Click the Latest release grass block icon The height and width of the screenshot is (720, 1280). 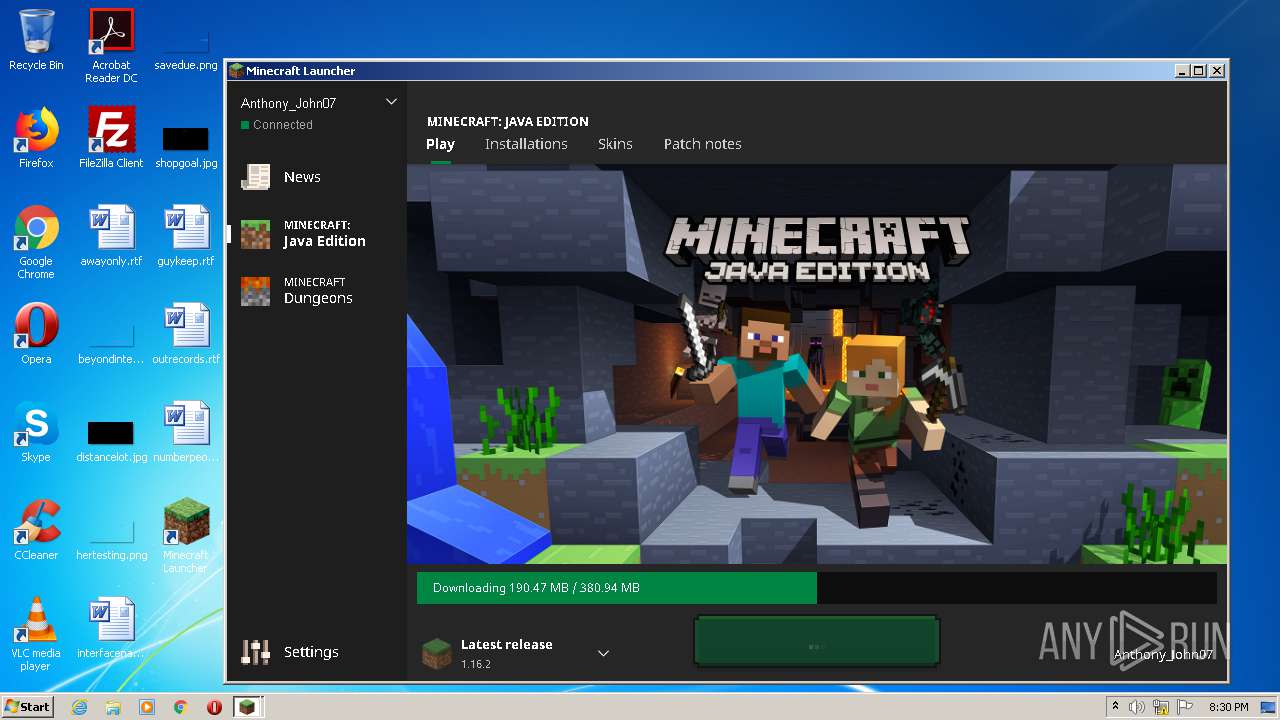[x=437, y=653]
